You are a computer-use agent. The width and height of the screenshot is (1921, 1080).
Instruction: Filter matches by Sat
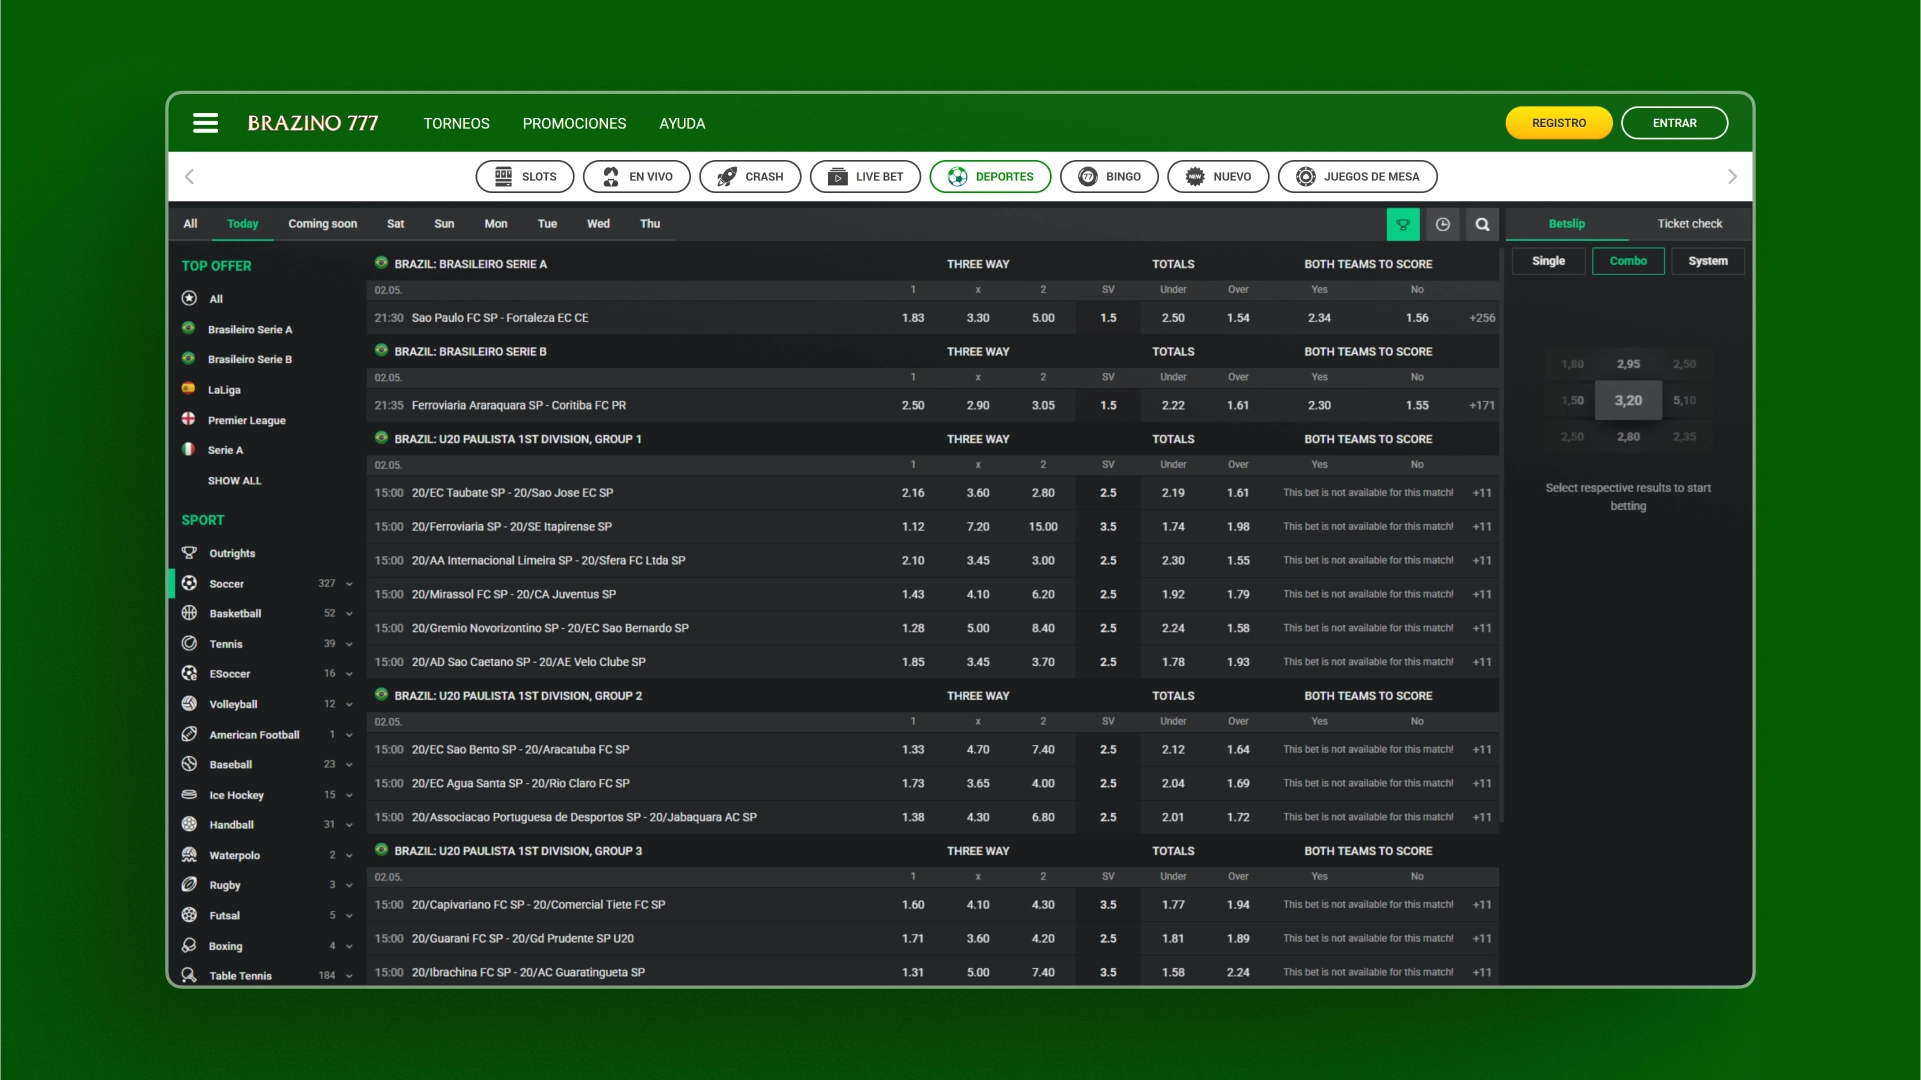coord(396,224)
